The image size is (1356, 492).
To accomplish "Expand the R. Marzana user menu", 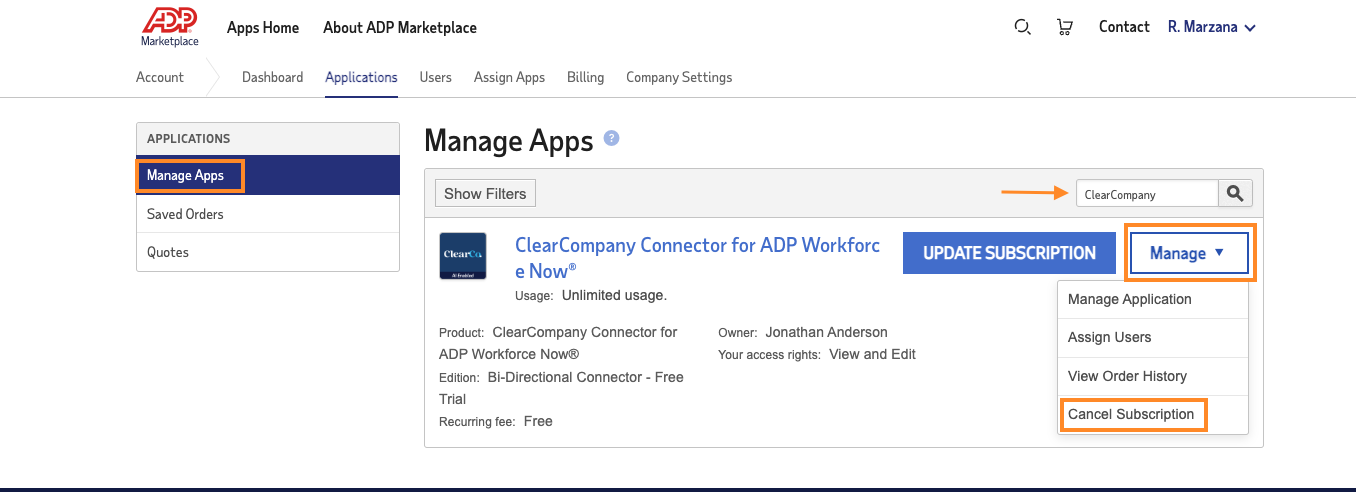I will [1211, 27].
